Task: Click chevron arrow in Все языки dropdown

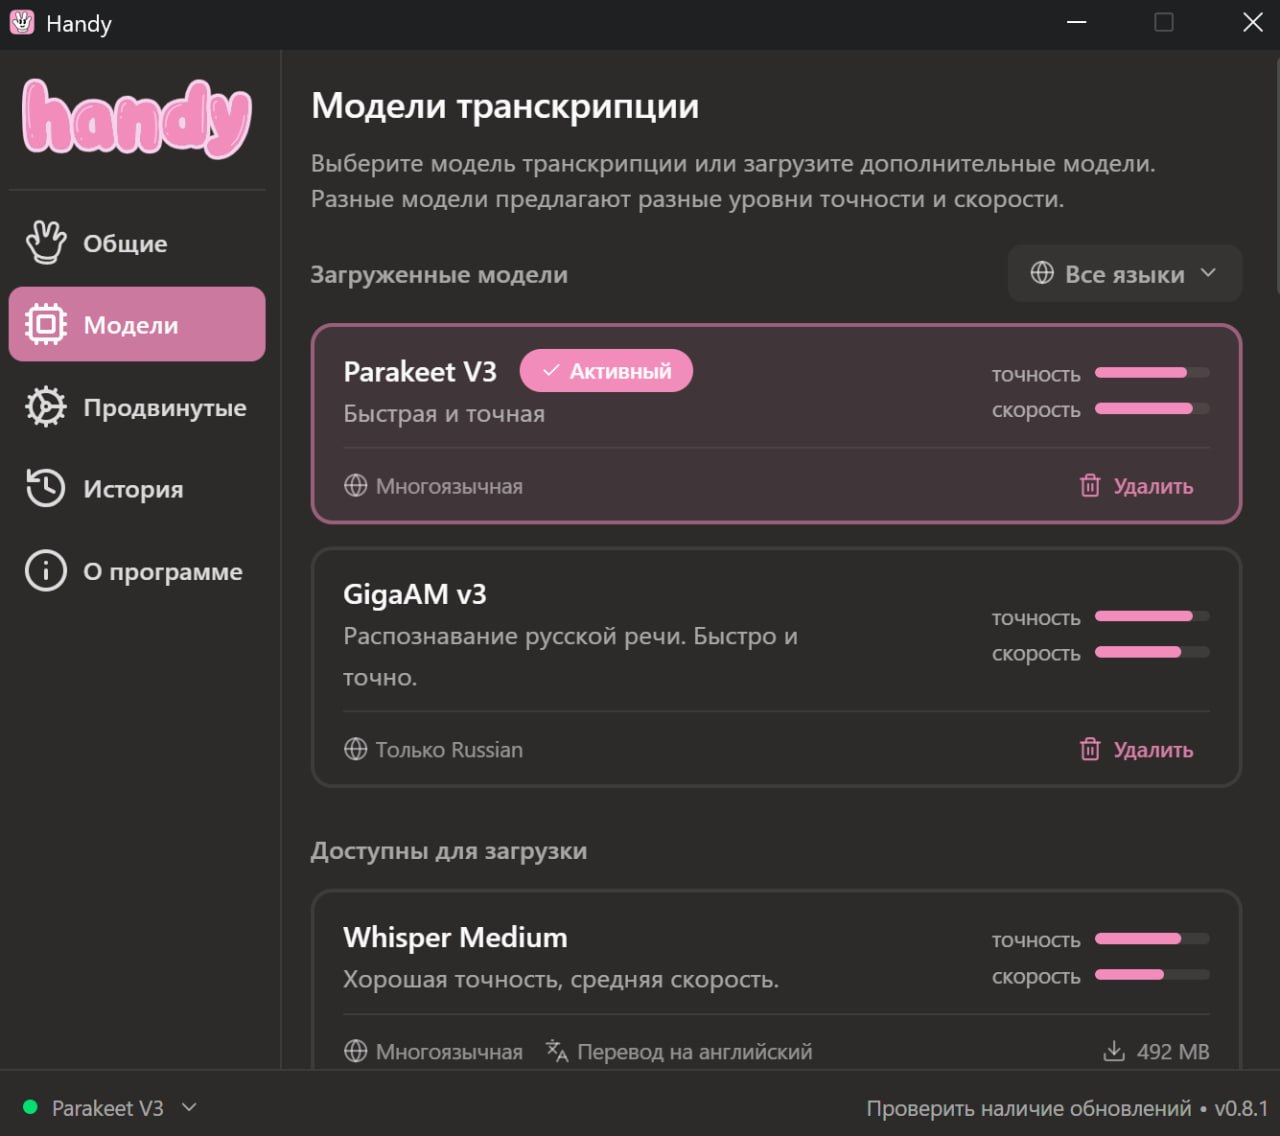Action: (1208, 273)
